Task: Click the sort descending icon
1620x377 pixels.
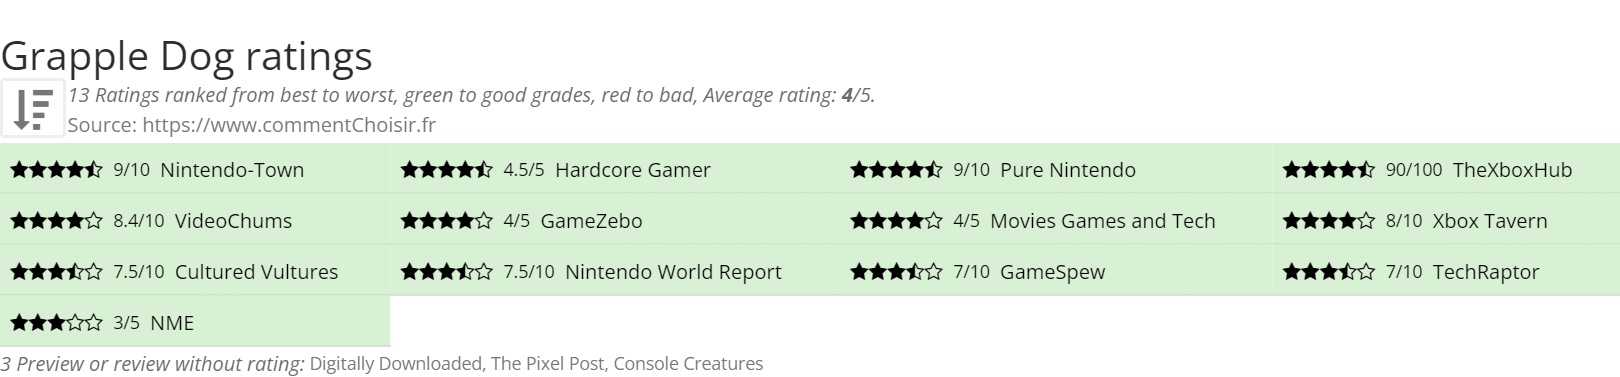Action: coord(33,108)
